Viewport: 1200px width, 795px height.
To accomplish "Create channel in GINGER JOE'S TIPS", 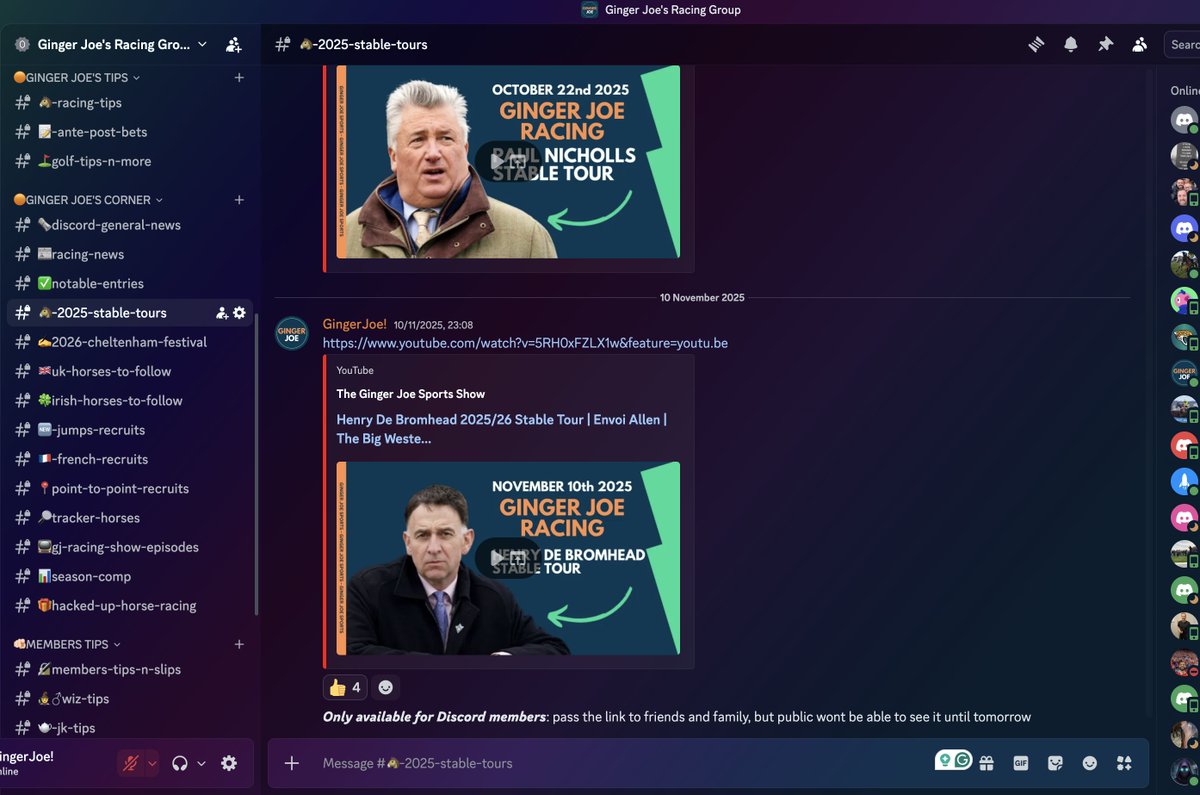I will click(239, 77).
